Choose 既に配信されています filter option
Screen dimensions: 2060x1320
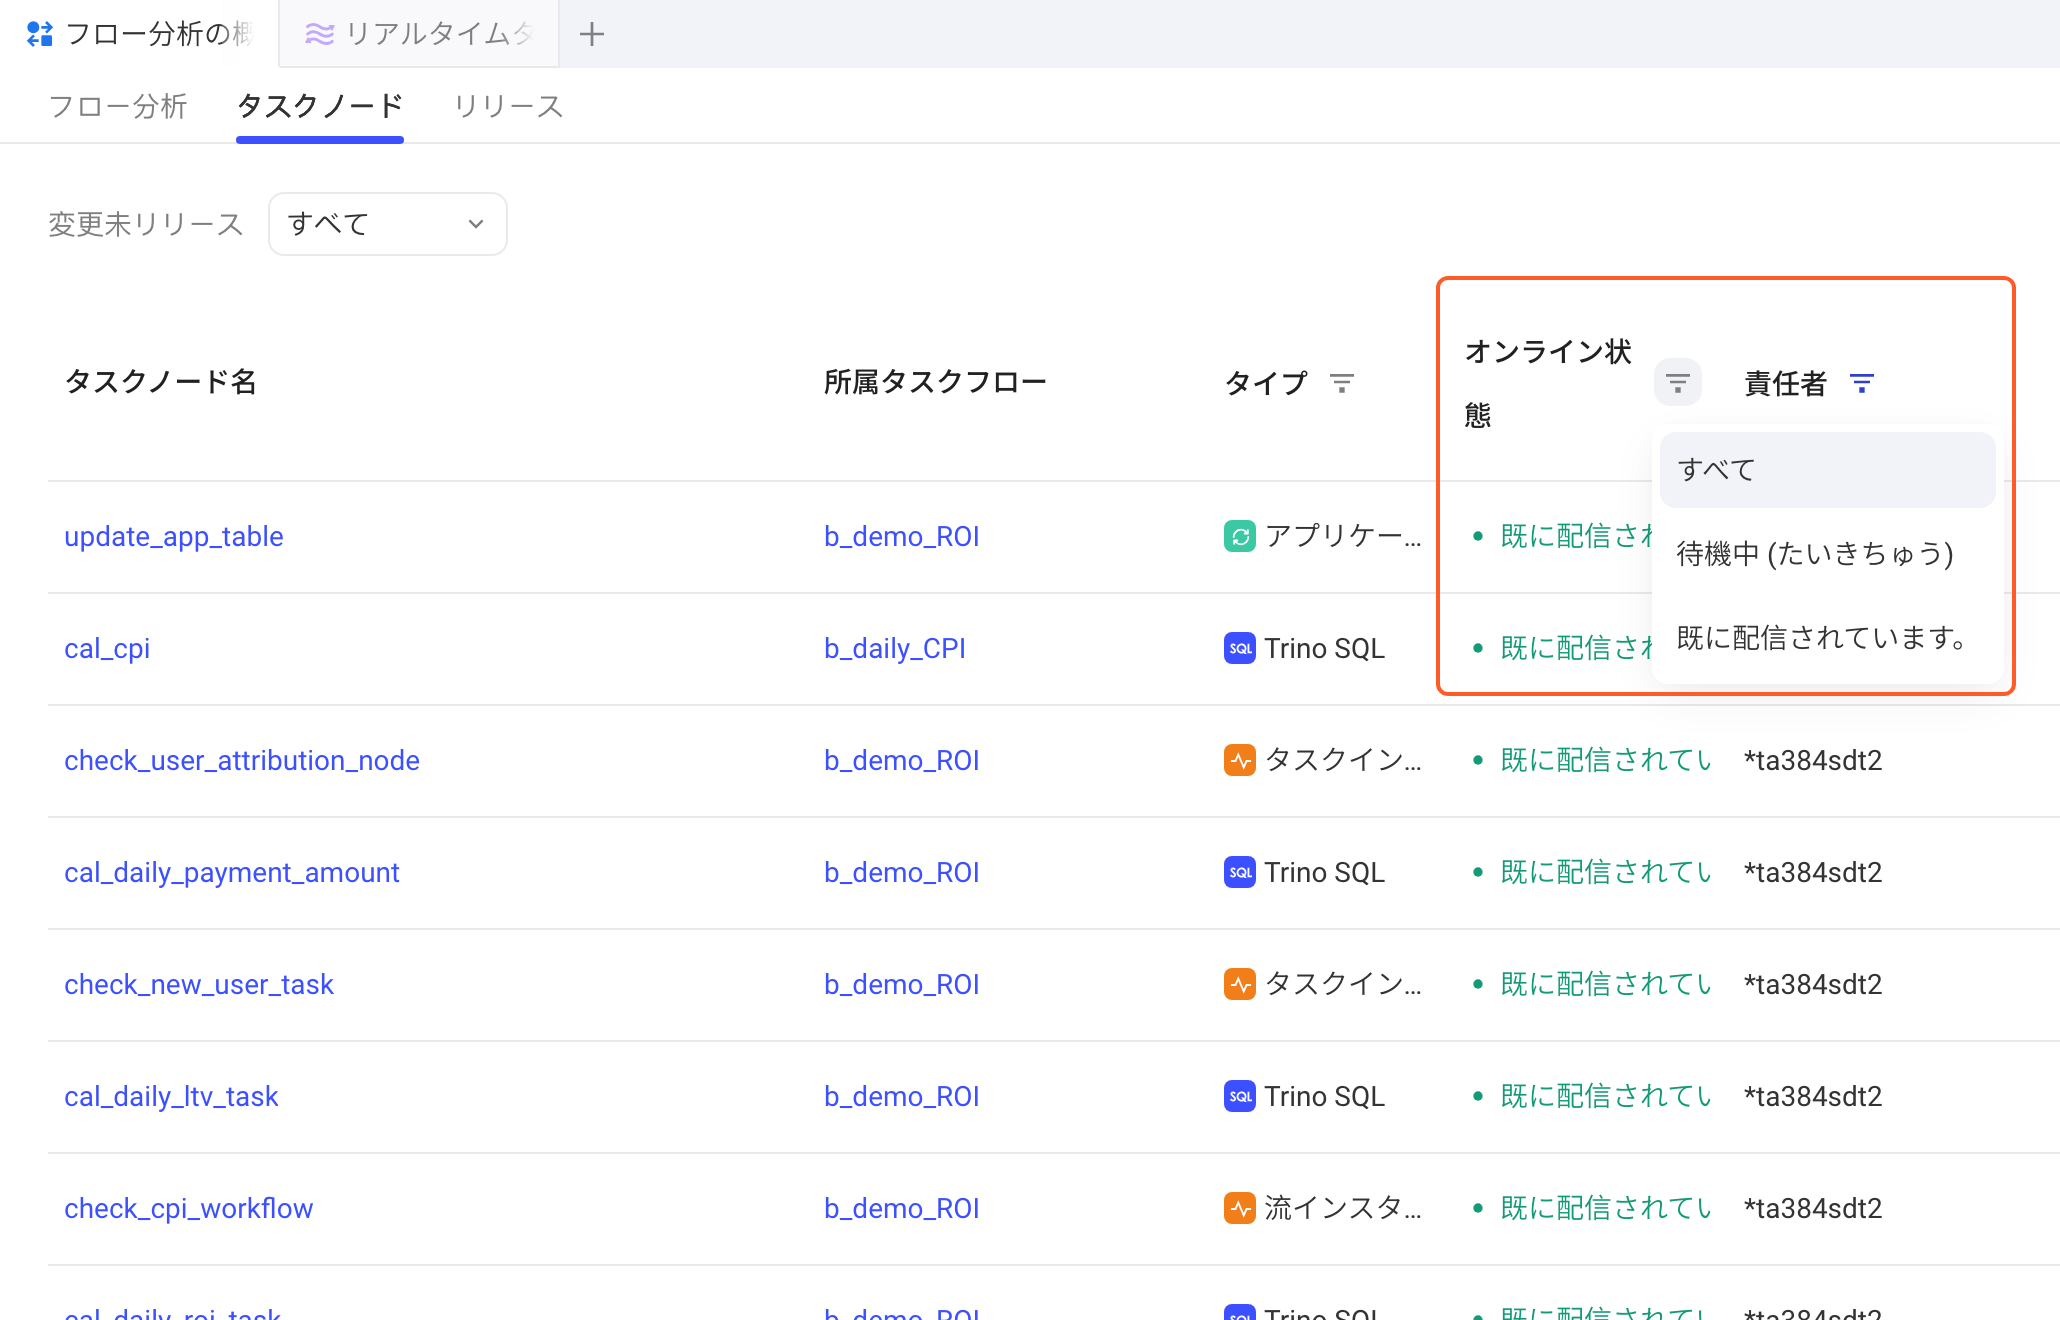click(x=1827, y=638)
